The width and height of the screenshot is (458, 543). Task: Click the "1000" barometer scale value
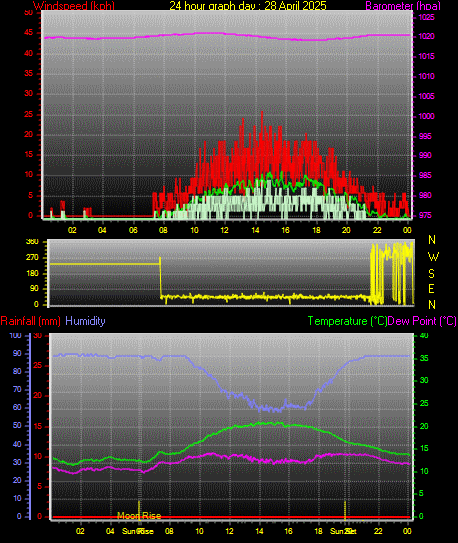pos(426,116)
